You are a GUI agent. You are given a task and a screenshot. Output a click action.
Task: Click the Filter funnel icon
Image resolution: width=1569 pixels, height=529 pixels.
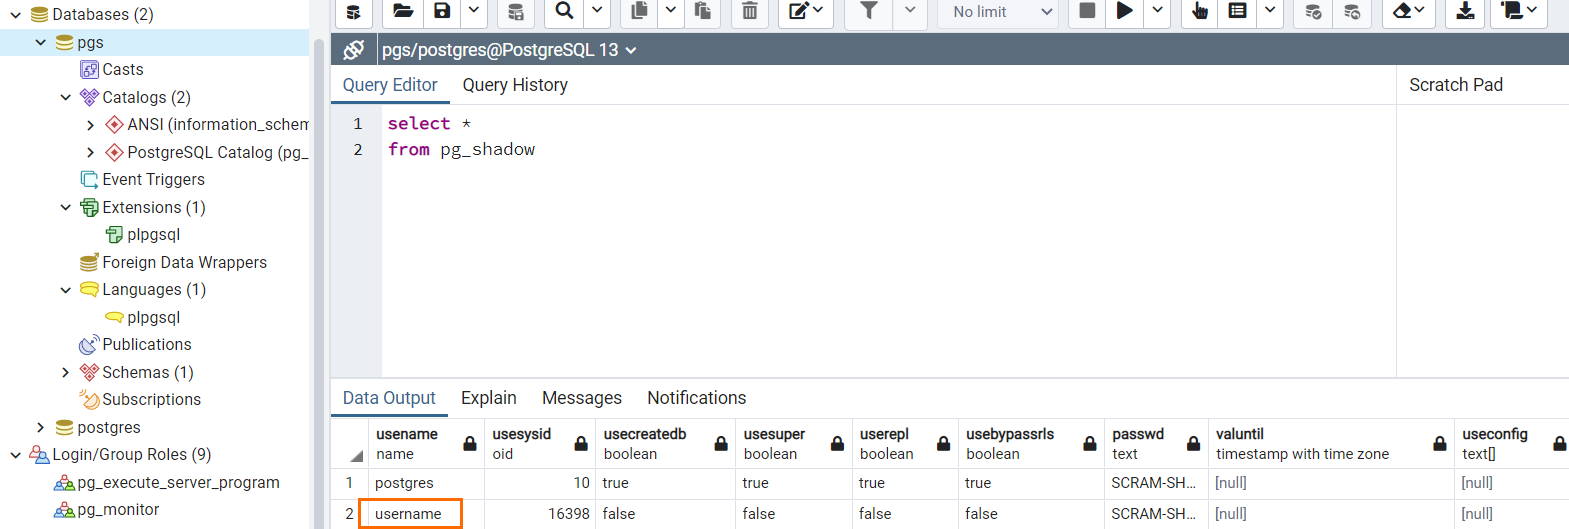pos(869,11)
